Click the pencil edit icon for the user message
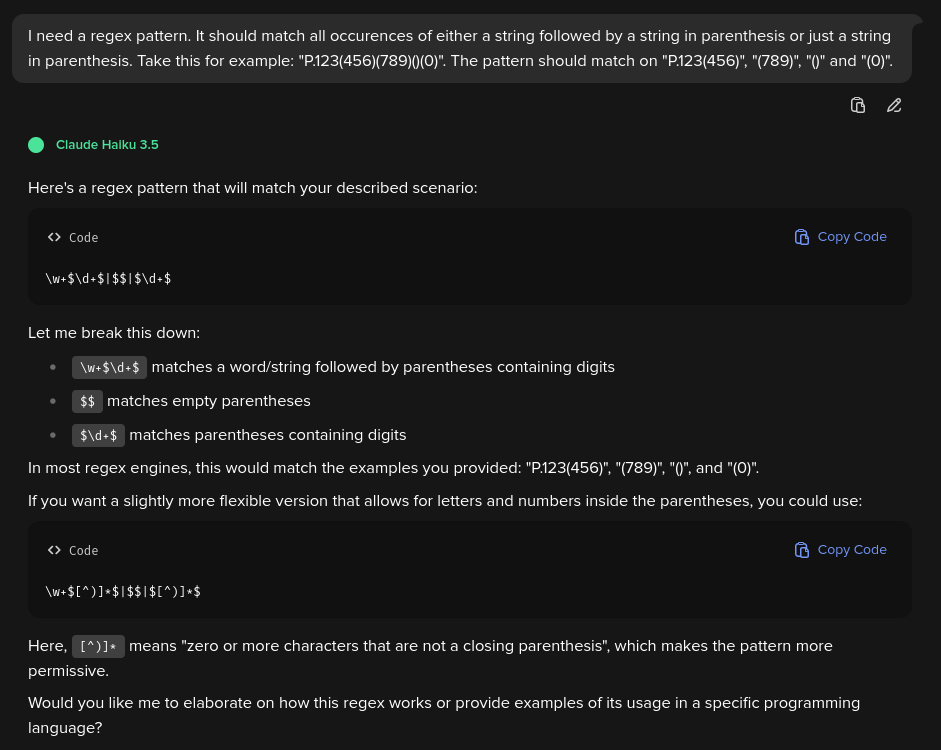 click(x=894, y=105)
